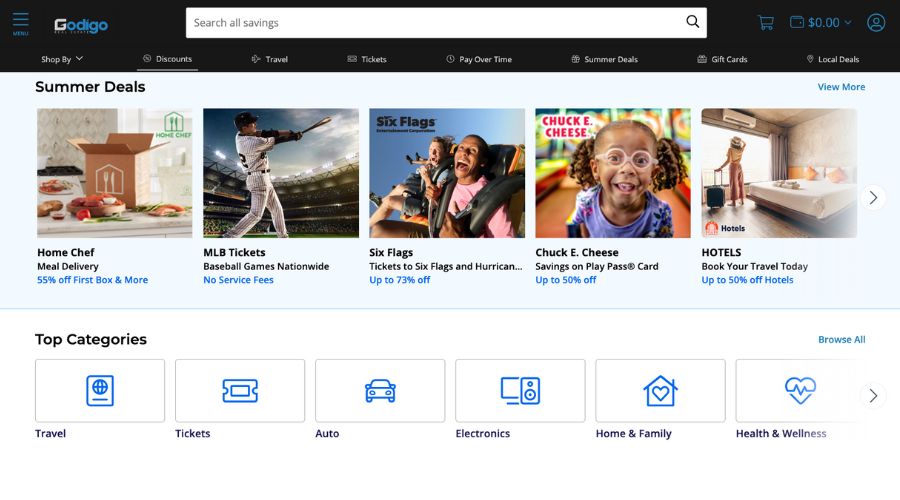Click the Travel passport category icon
The height and width of the screenshot is (500, 900).
(100, 391)
